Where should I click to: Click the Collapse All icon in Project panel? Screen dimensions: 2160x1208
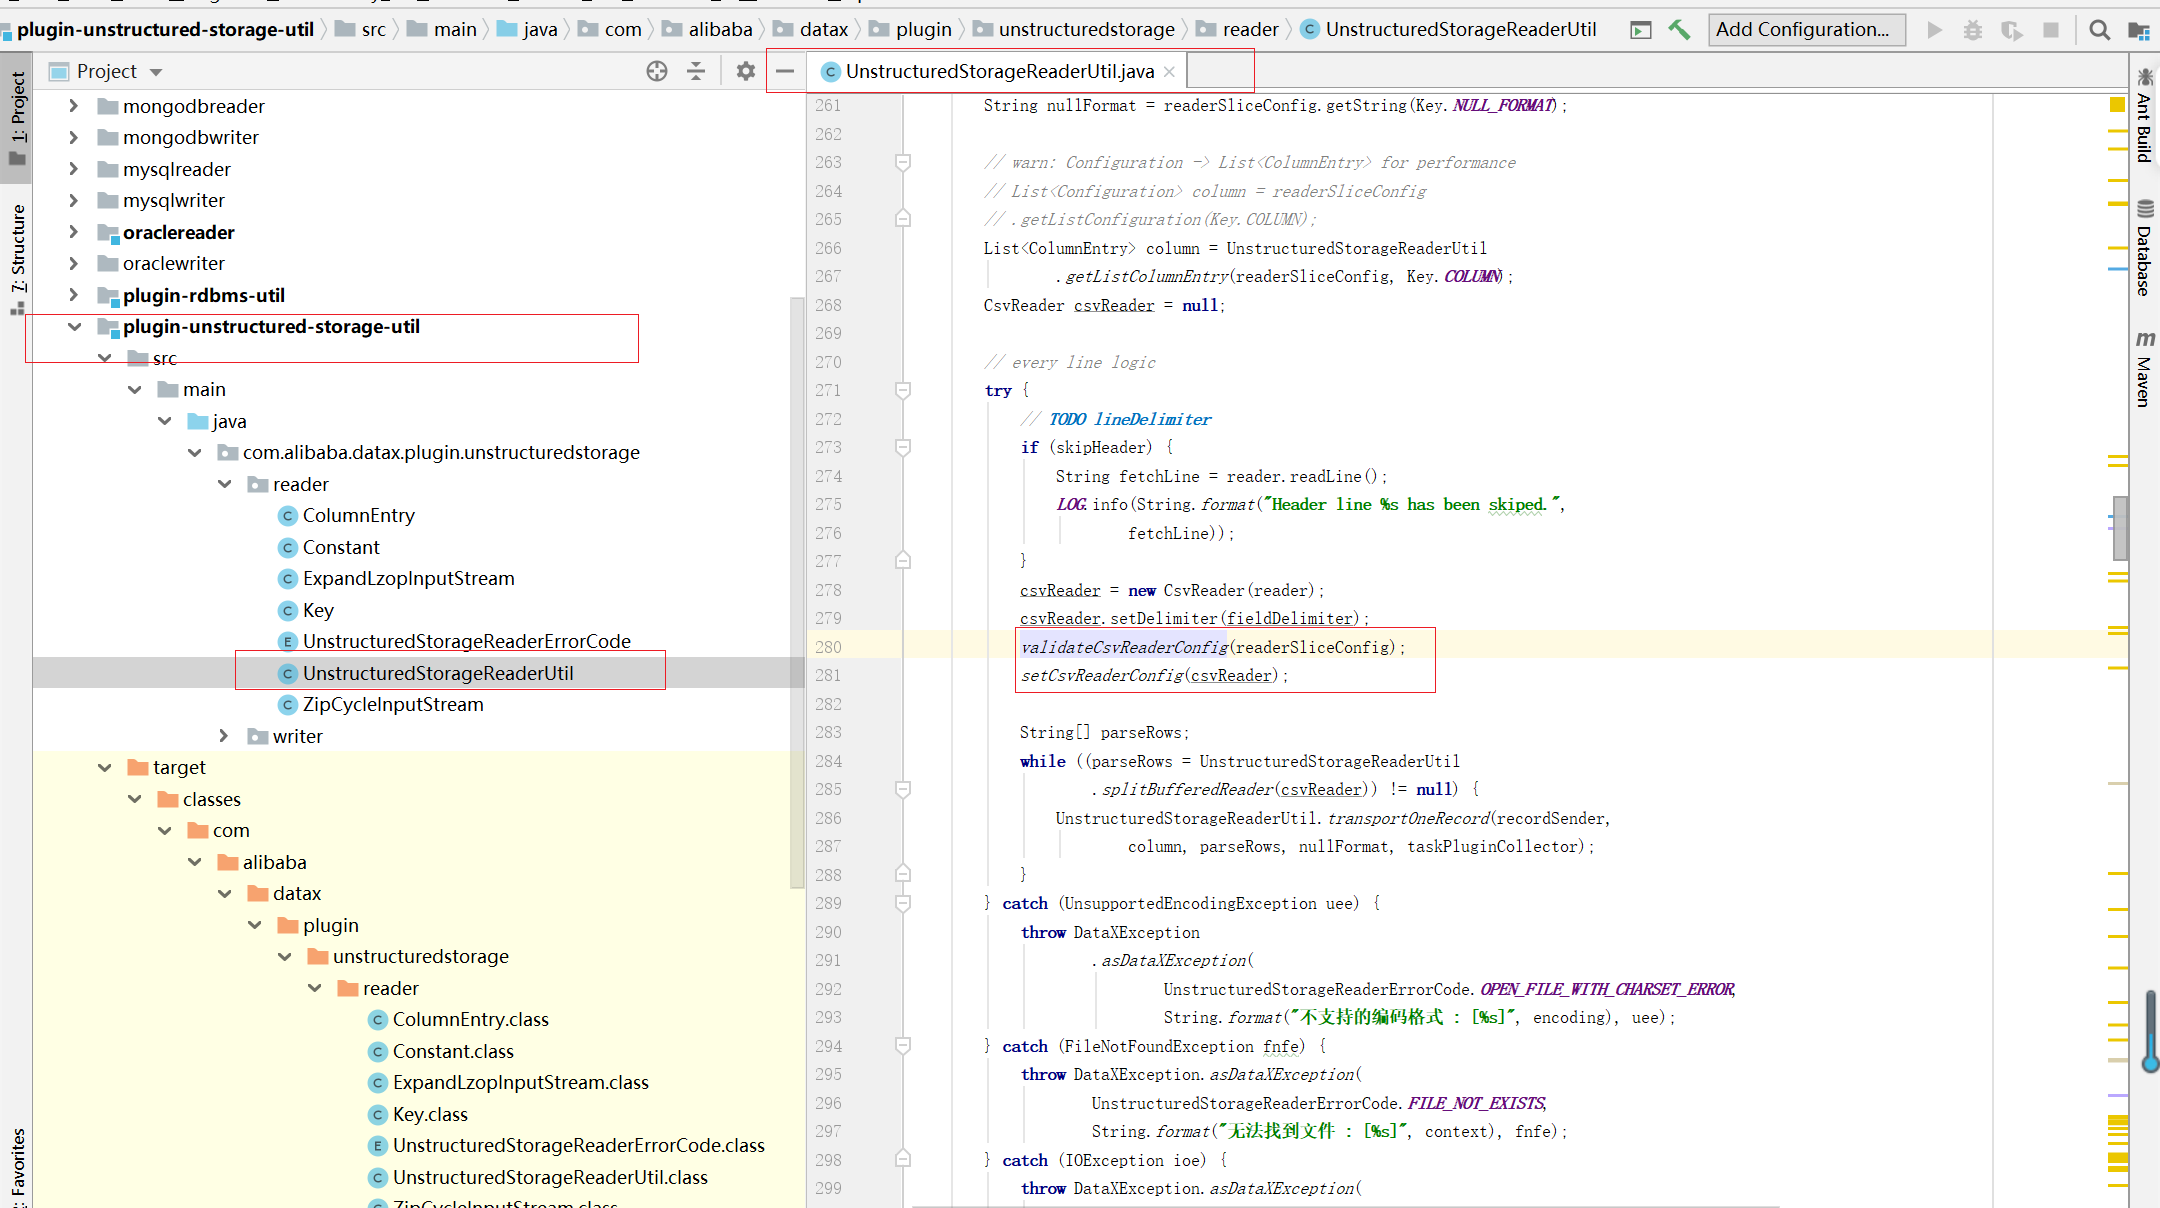pyautogui.click(x=696, y=71)
